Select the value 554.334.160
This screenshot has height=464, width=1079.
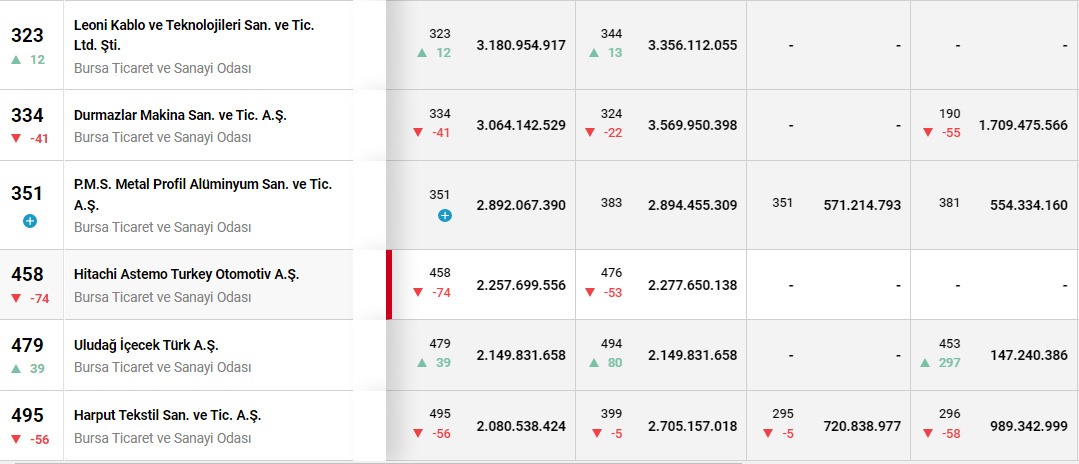[x=1029, y=205]
